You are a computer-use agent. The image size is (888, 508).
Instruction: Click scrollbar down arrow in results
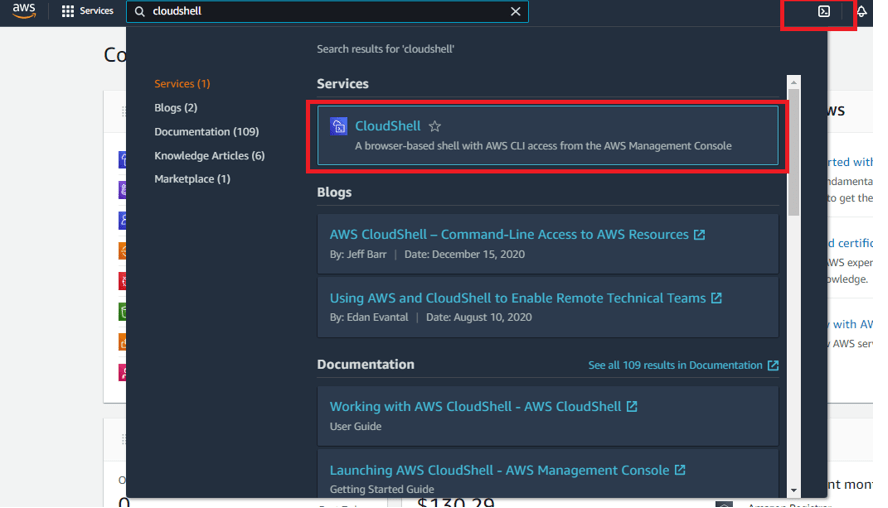coord(794,490)
